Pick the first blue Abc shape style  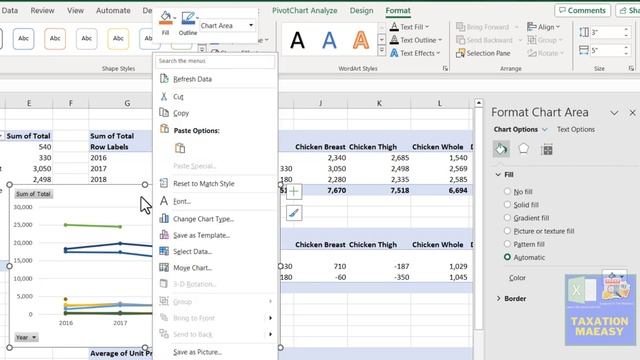tap(23, 39)
